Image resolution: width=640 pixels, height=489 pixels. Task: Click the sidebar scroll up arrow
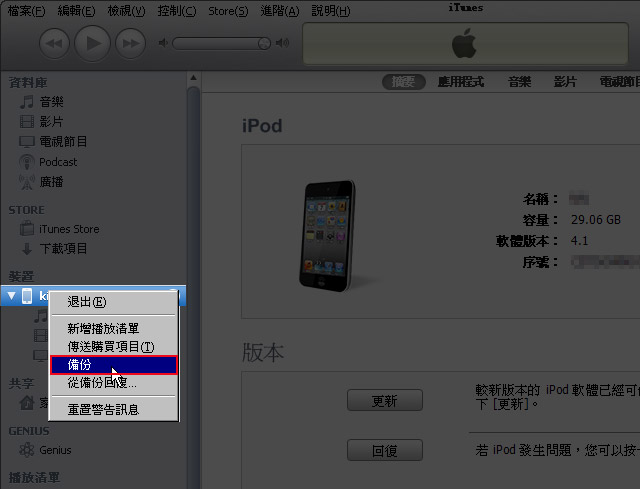click(193, 78)
